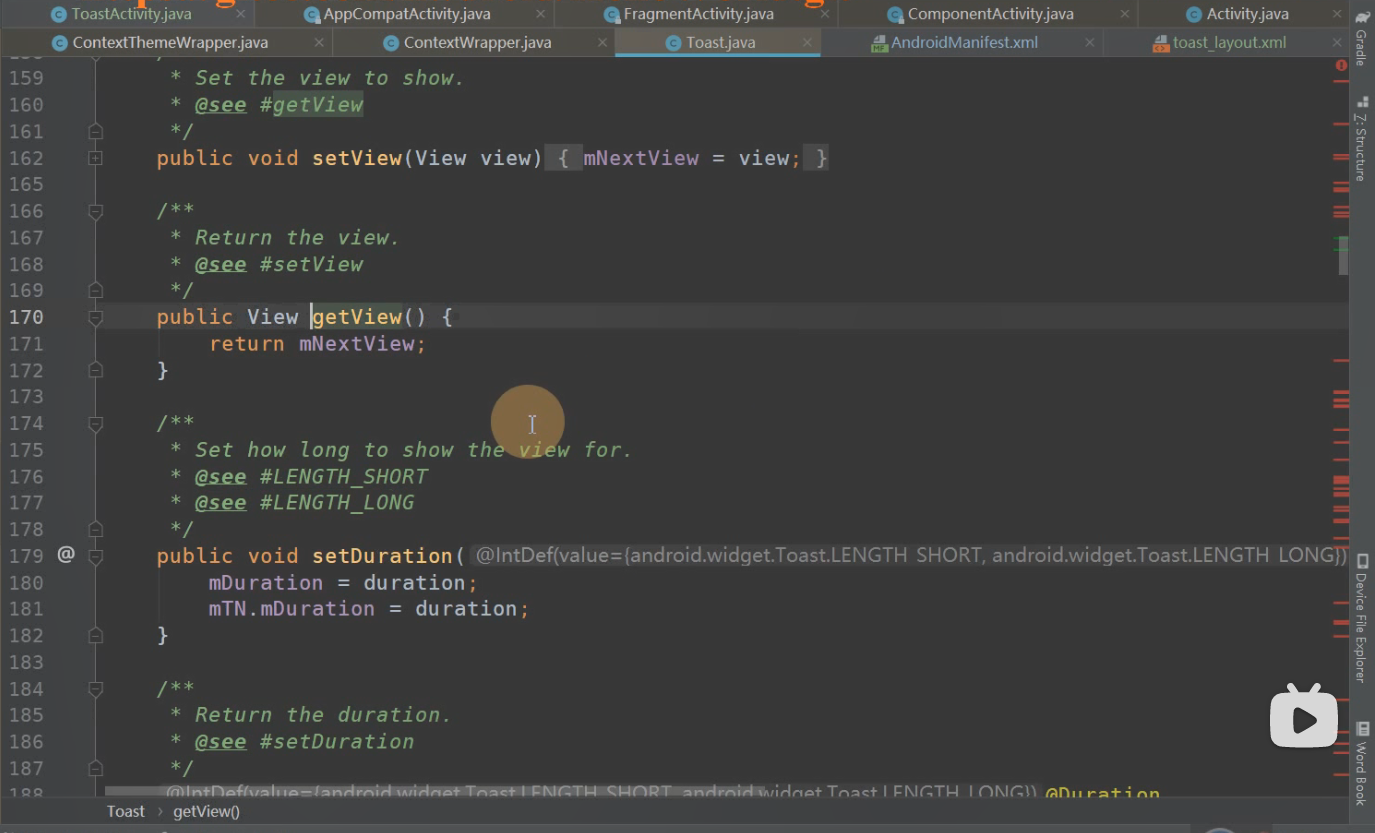Click line number 170 in the gutter
This screenshot has width=1375, height=833.
pos(26,317)
